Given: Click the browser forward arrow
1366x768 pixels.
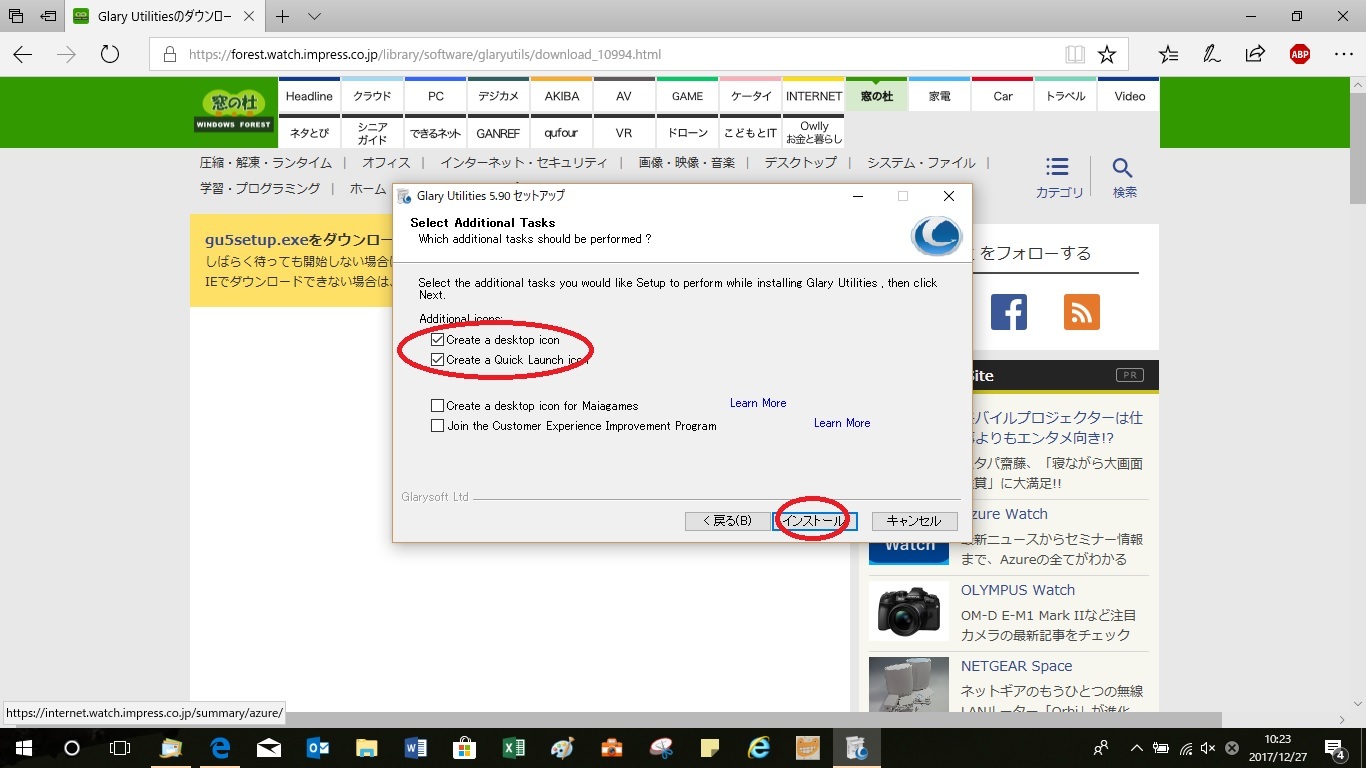Looking at the screenshot, I should point(66,54).
